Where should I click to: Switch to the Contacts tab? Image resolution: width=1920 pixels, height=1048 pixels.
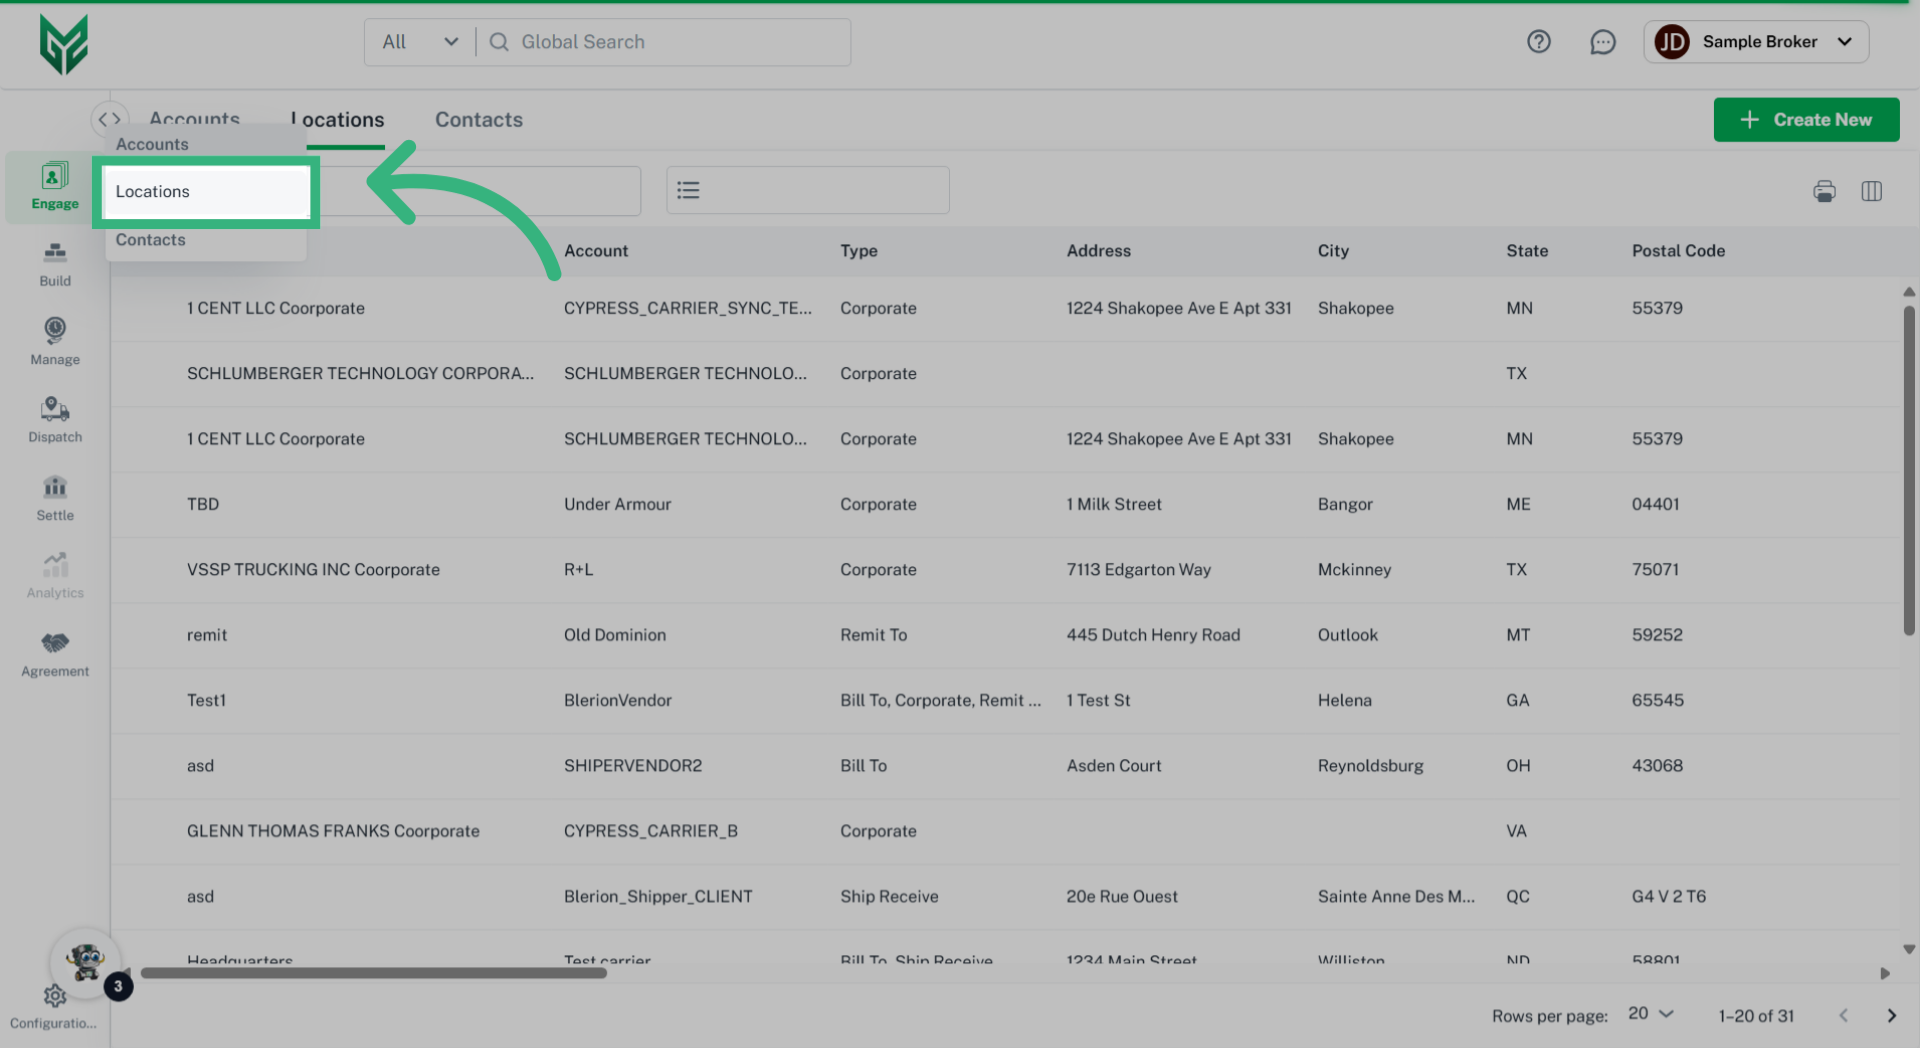tap(478, 120)
